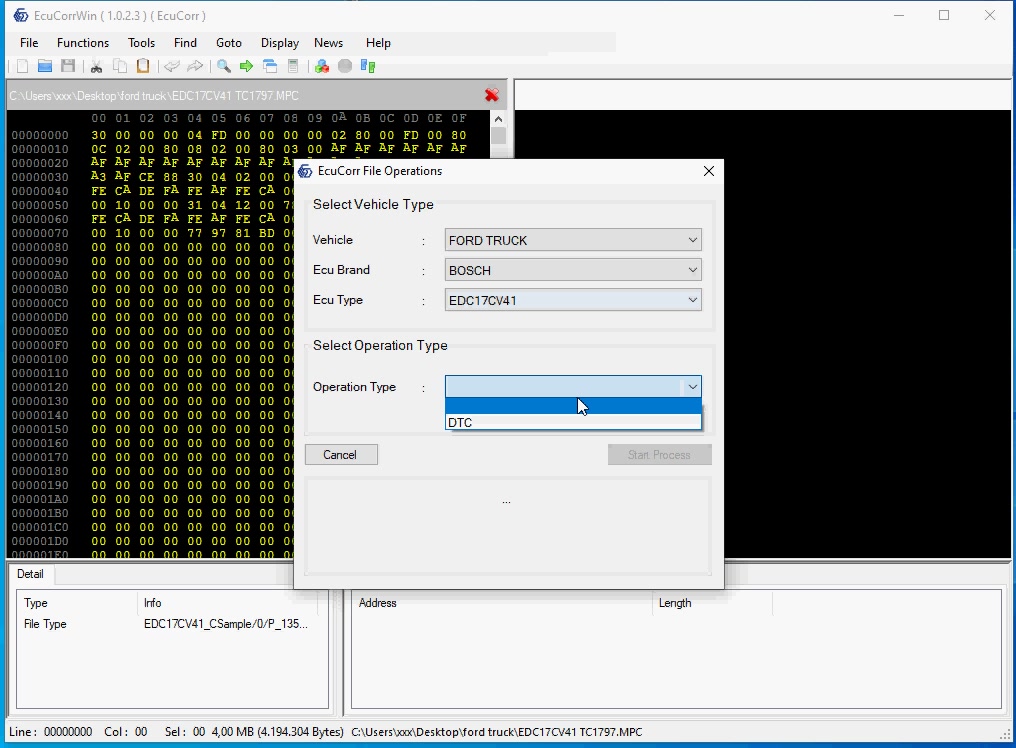The width and height of the screenshot is (1016, 748).
Task: Click the calculator toolbar icon
Action: (x=293, y=66)
